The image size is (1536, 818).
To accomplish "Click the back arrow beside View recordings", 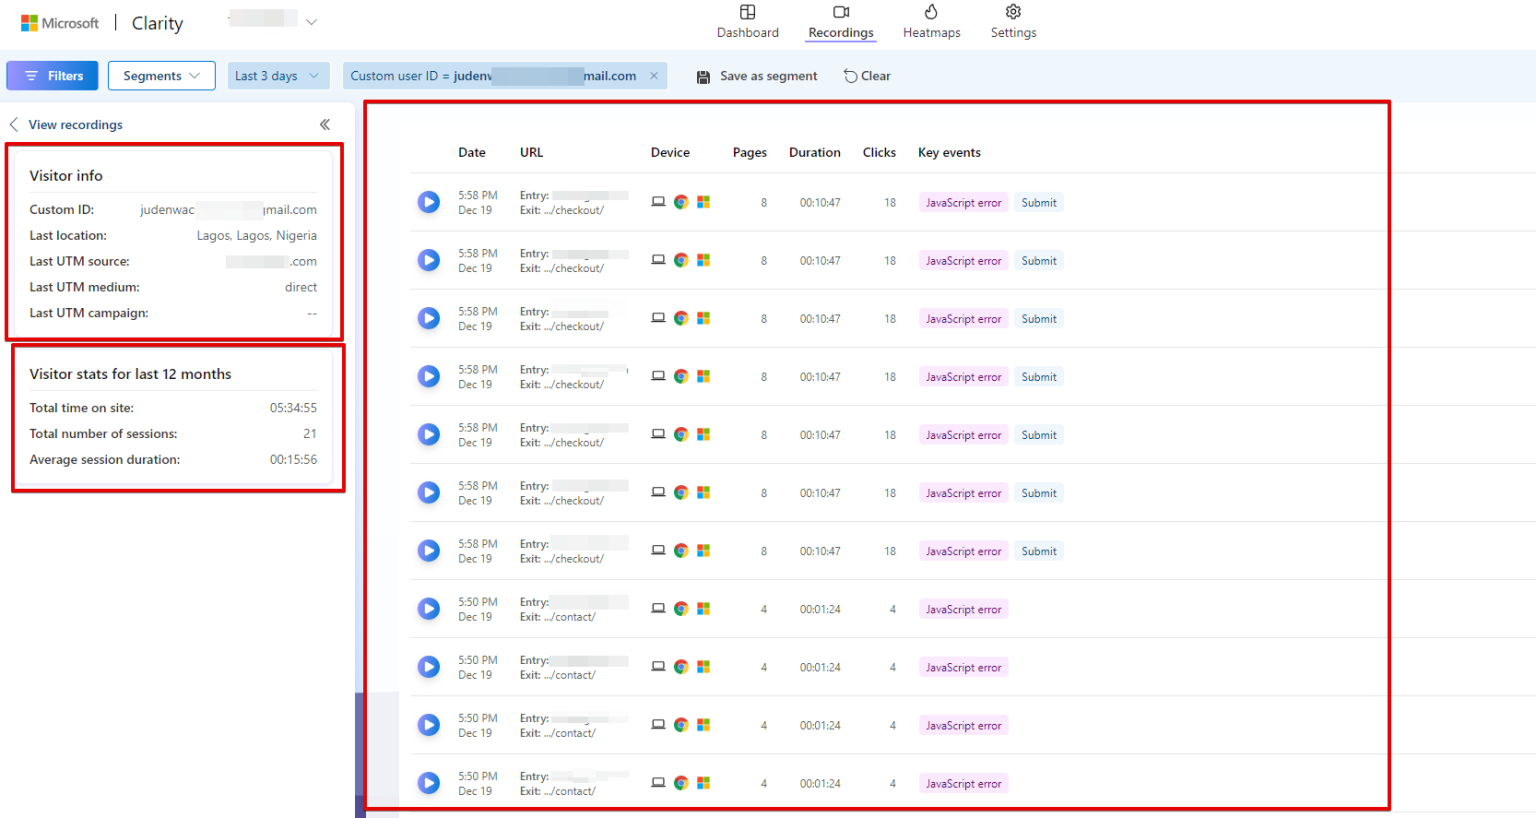I will [x=12, y=124].
